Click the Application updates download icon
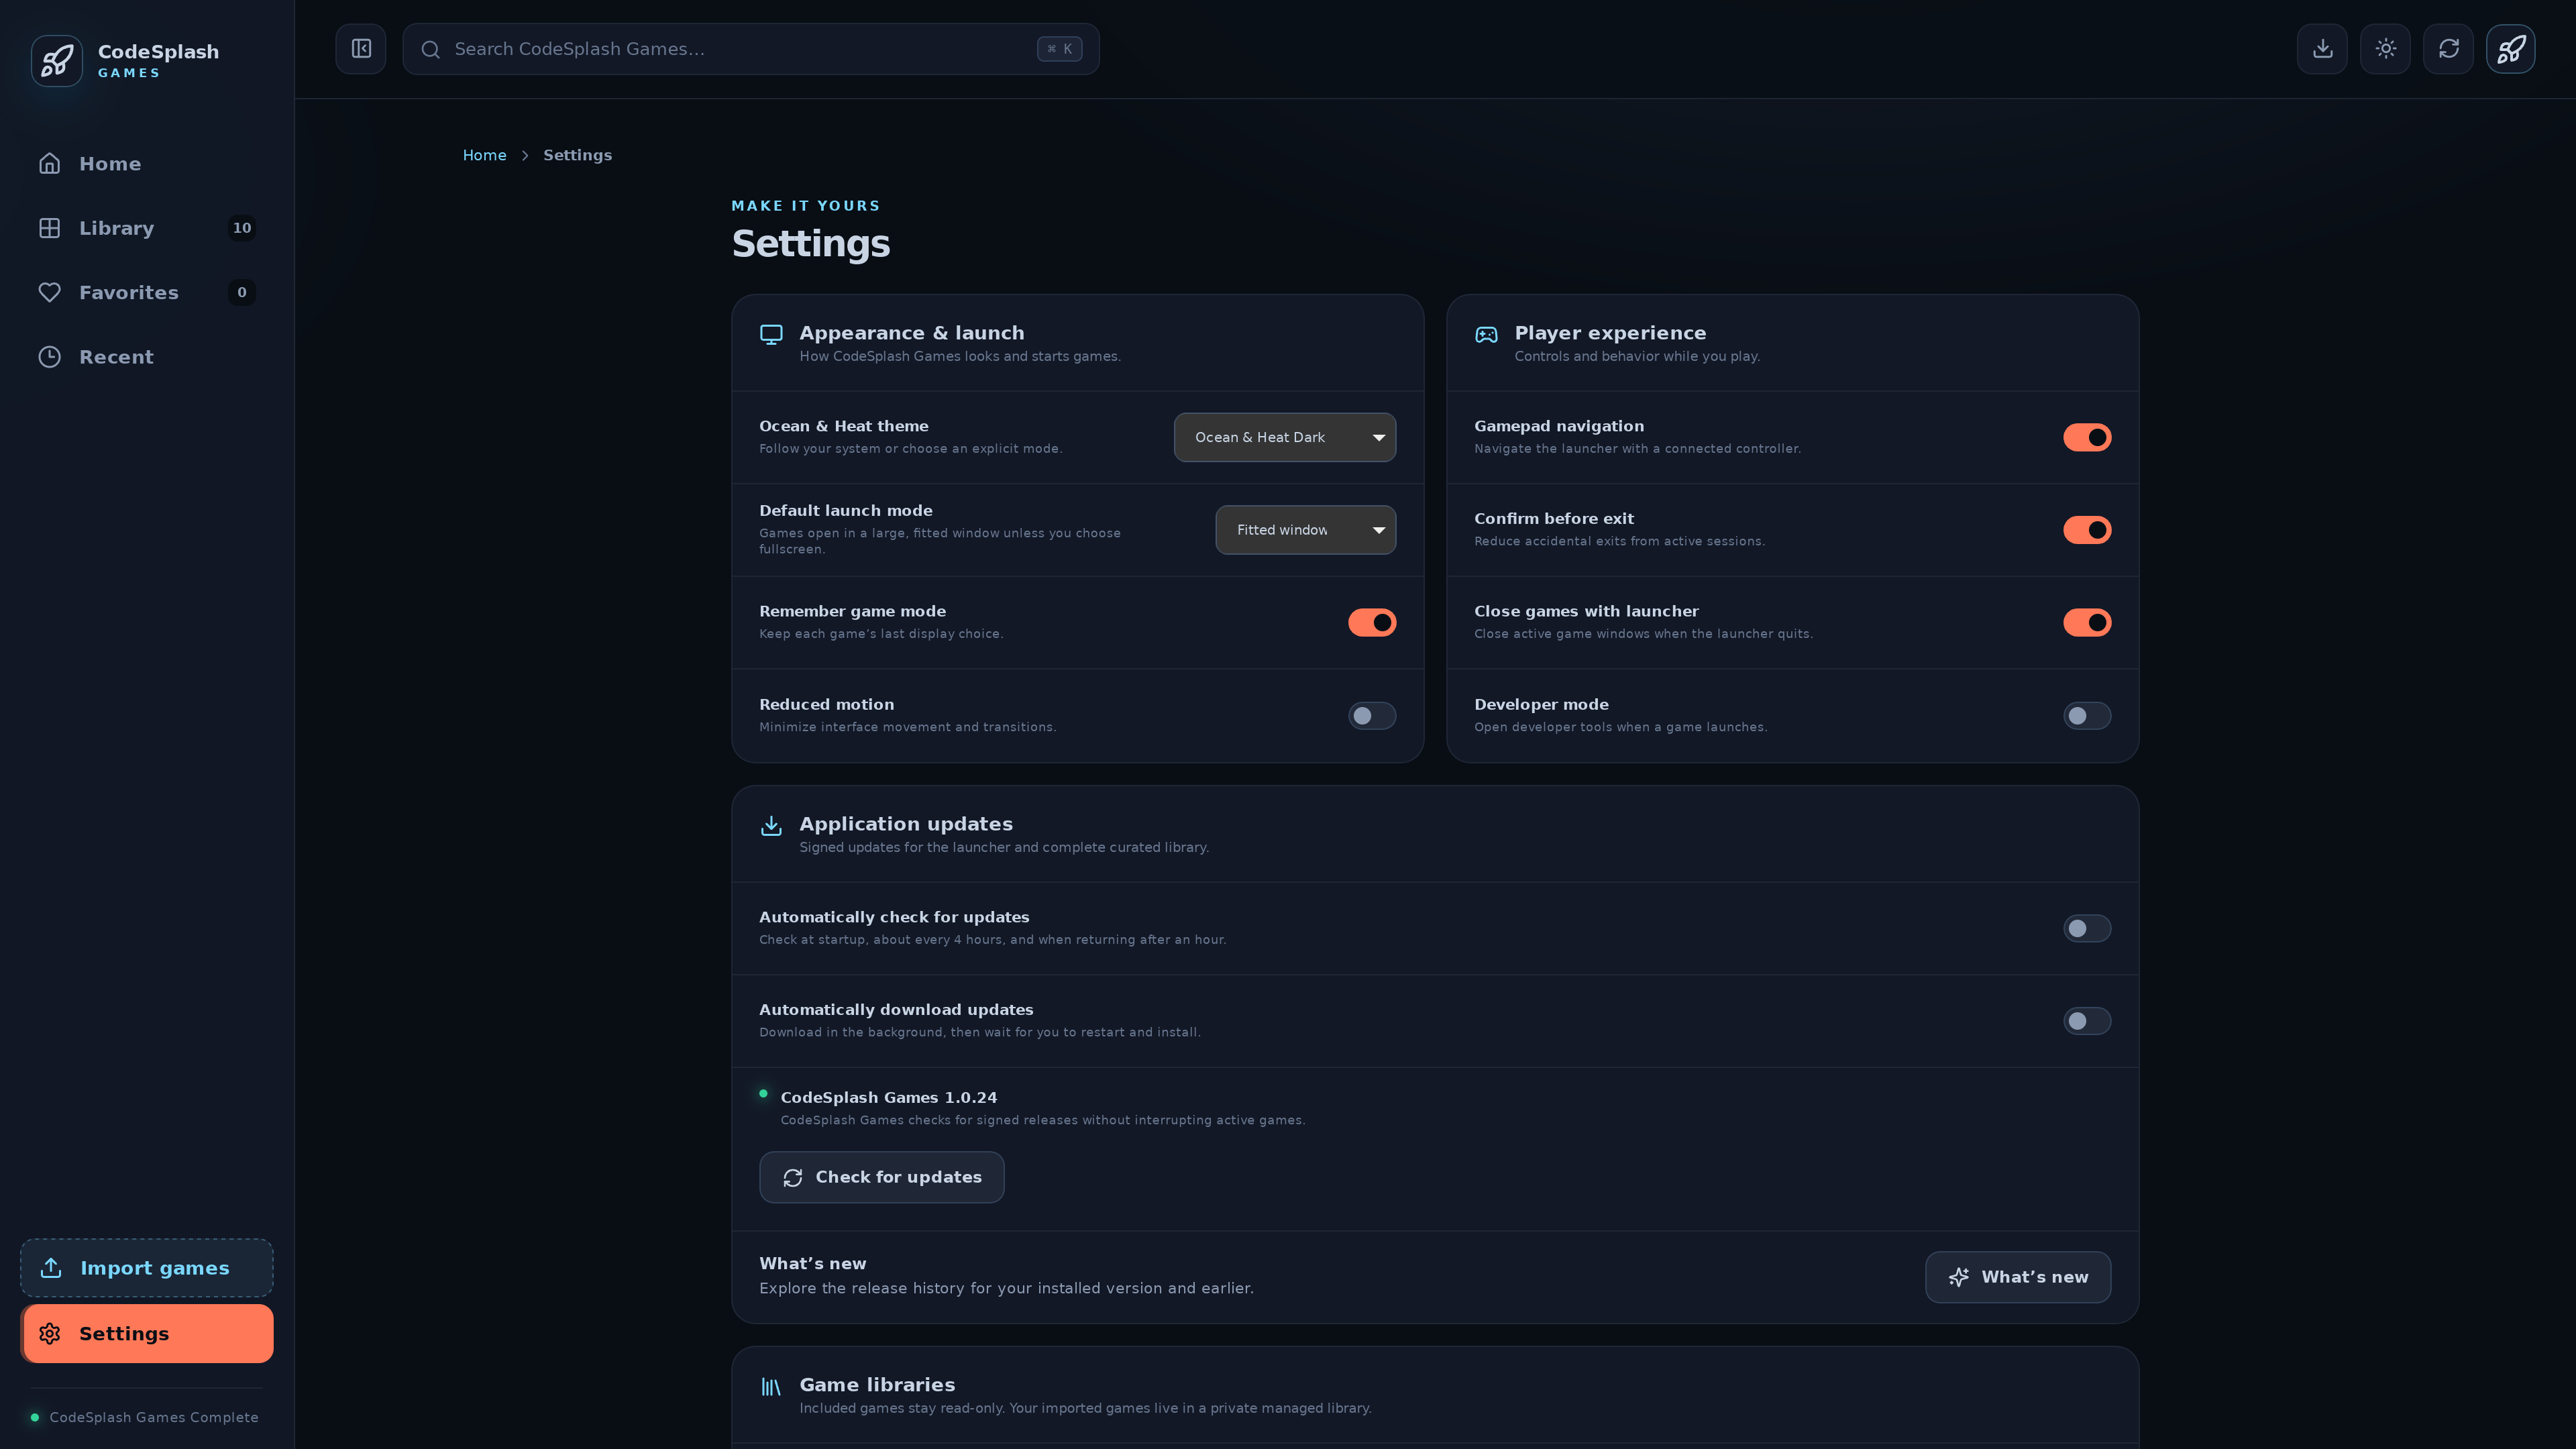The image size is (2576, 1449). pyautogui.click(x=771, y=826)
